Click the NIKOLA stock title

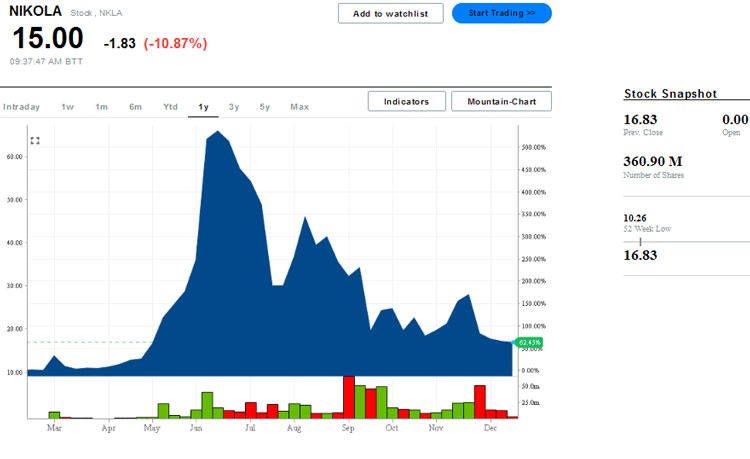36,12
